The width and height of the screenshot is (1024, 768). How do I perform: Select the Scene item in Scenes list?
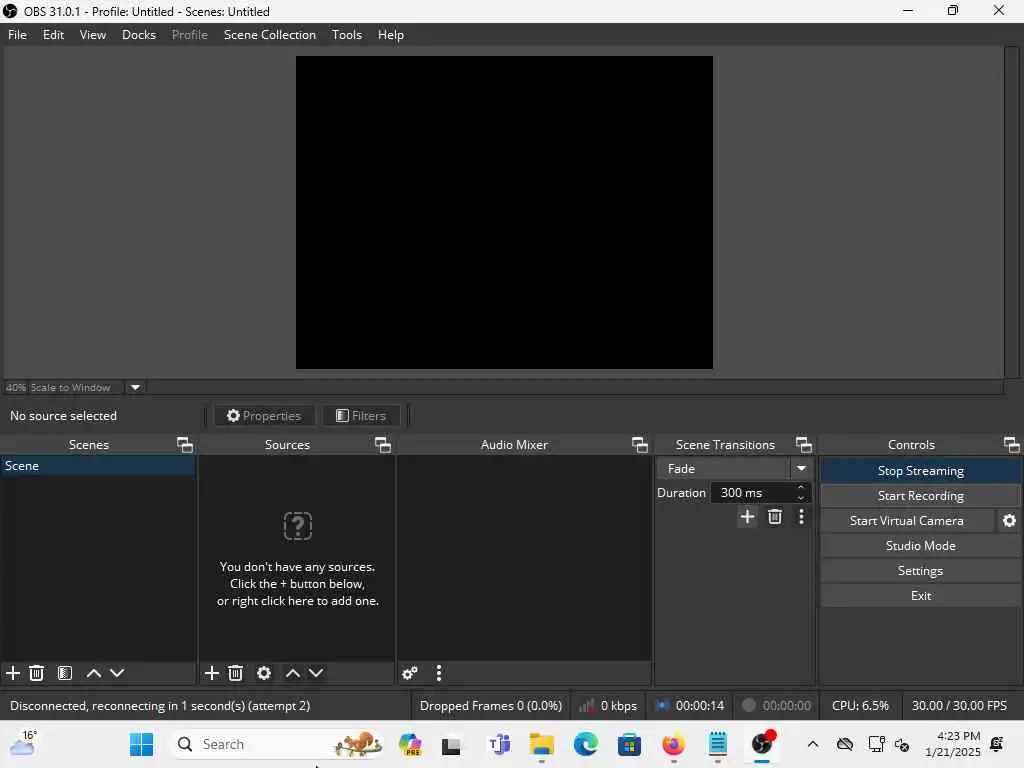pos(98,466)
